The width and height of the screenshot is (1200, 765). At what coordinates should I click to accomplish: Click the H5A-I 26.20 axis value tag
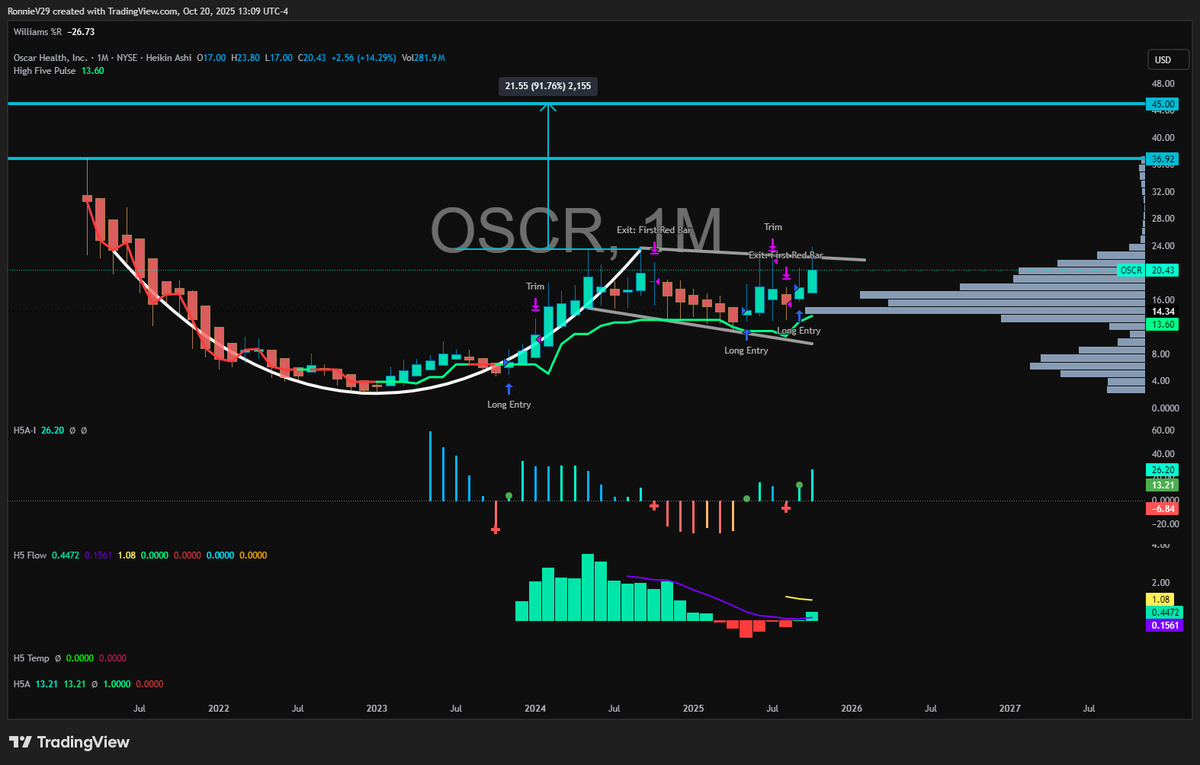click(x=1163, y=468)
